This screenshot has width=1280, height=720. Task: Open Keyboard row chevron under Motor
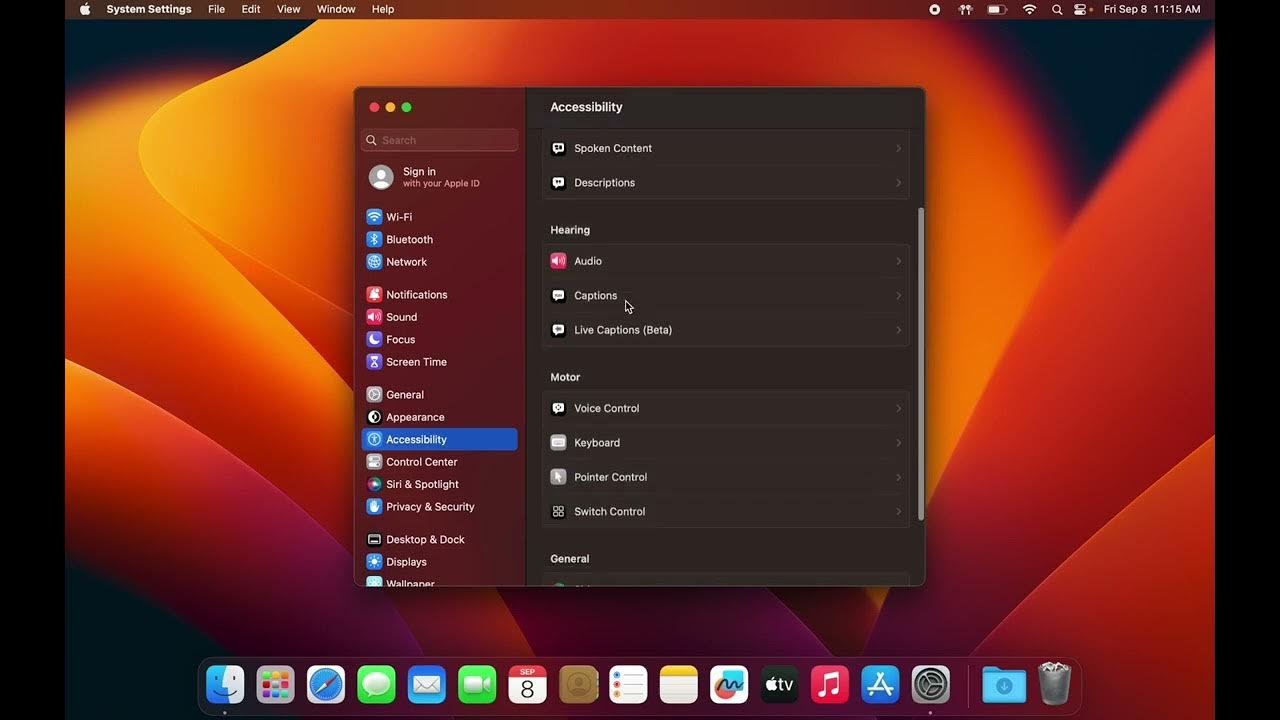(898, 443)
